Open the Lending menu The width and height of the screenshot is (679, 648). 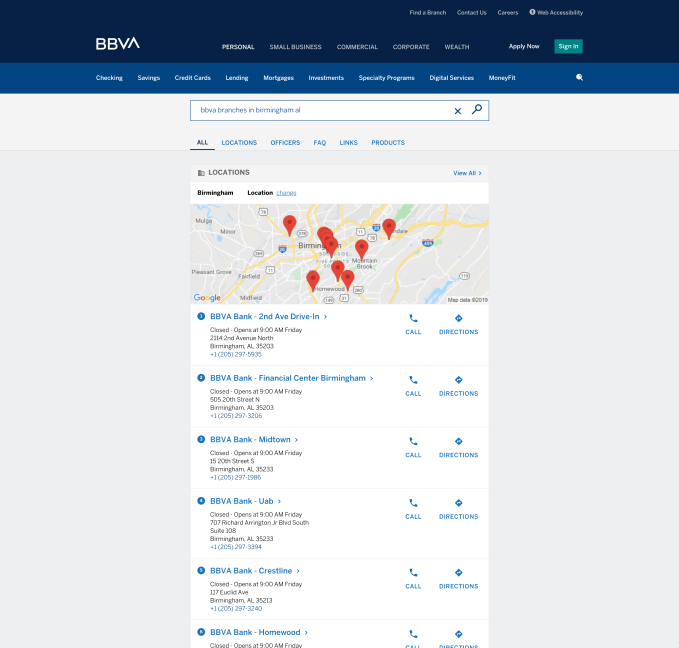click(x=237, y=78)
